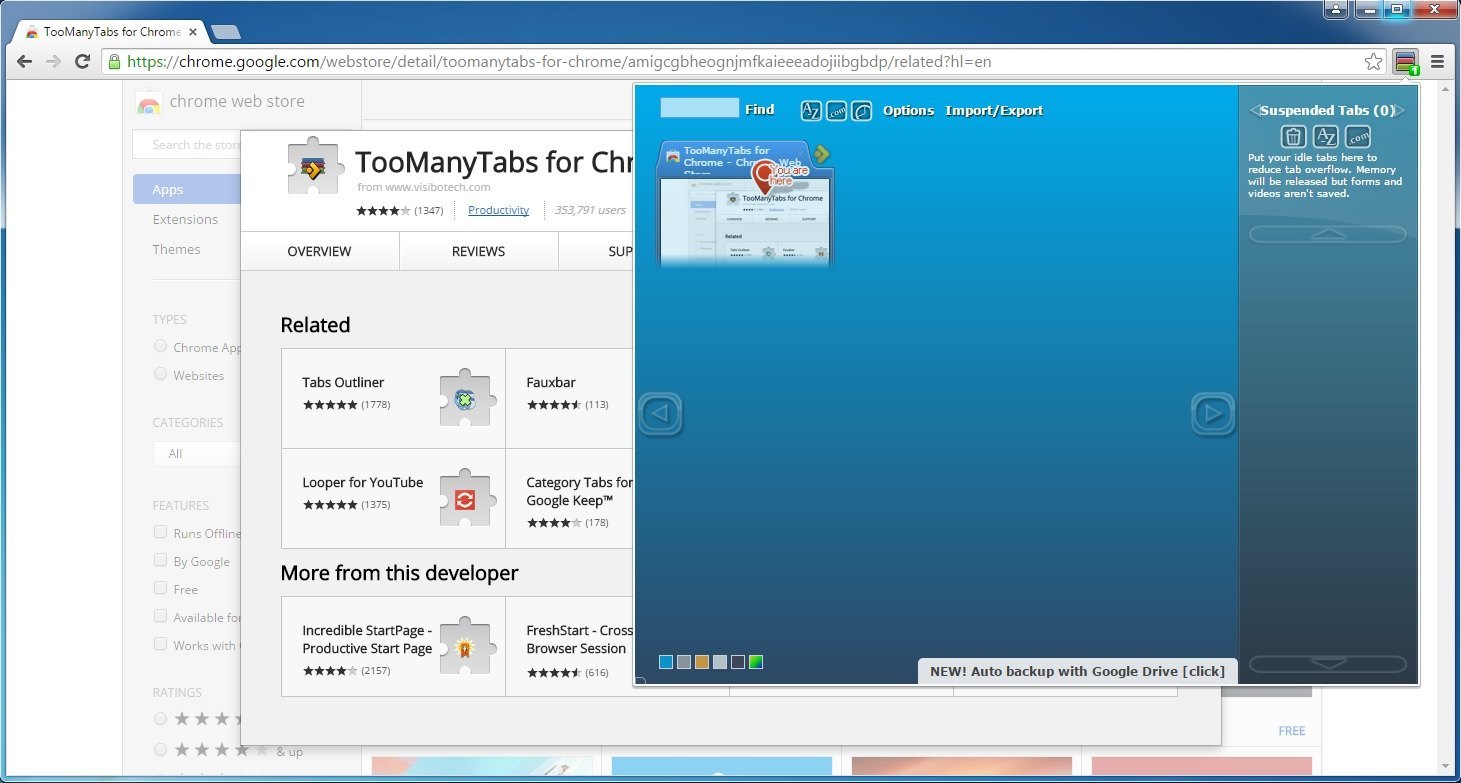Reload the current page
Screen dimensions: 1461x783
coord(83,62)
